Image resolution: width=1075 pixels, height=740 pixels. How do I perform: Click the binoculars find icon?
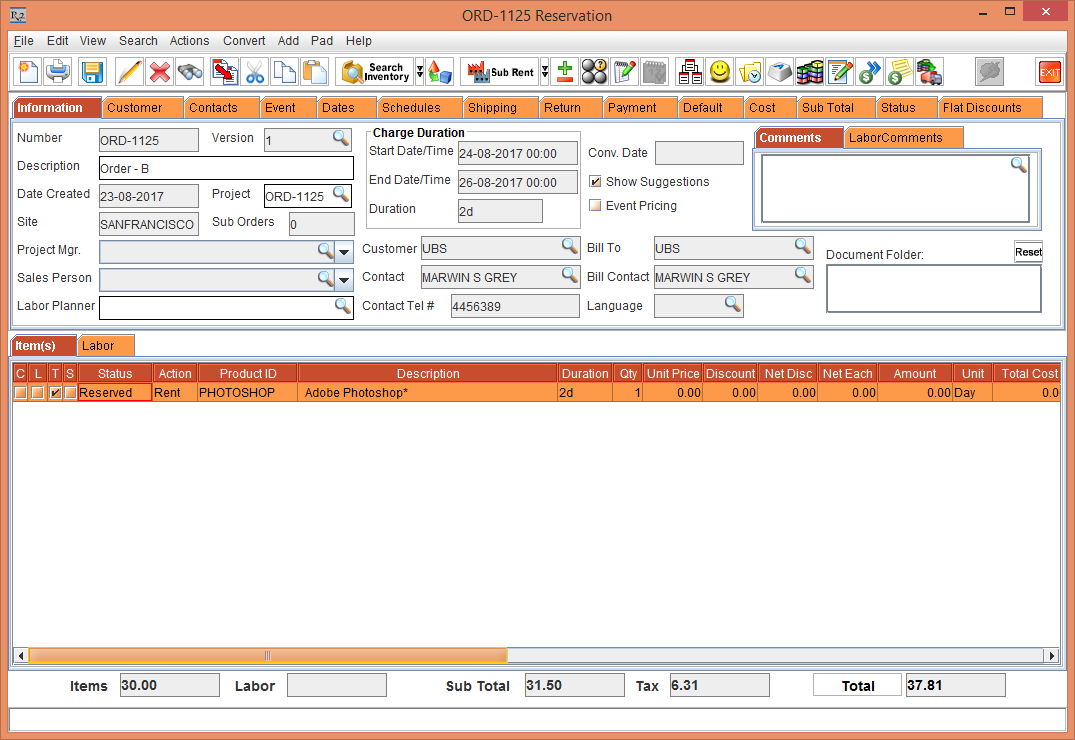(x=190, y=72)
